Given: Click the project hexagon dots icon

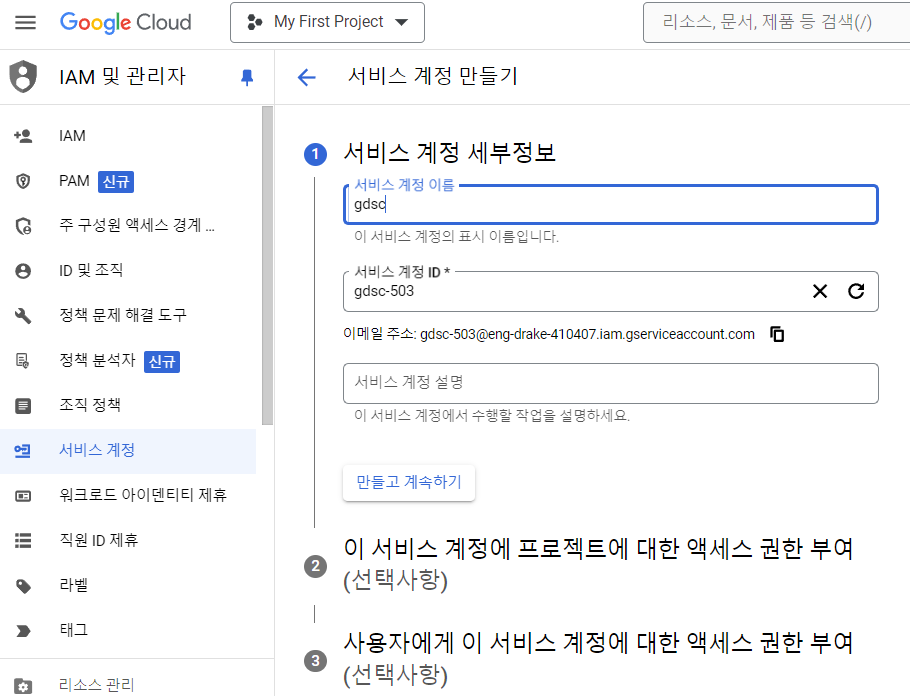Looking at the screenshot, I should click(x=254, y=23).
